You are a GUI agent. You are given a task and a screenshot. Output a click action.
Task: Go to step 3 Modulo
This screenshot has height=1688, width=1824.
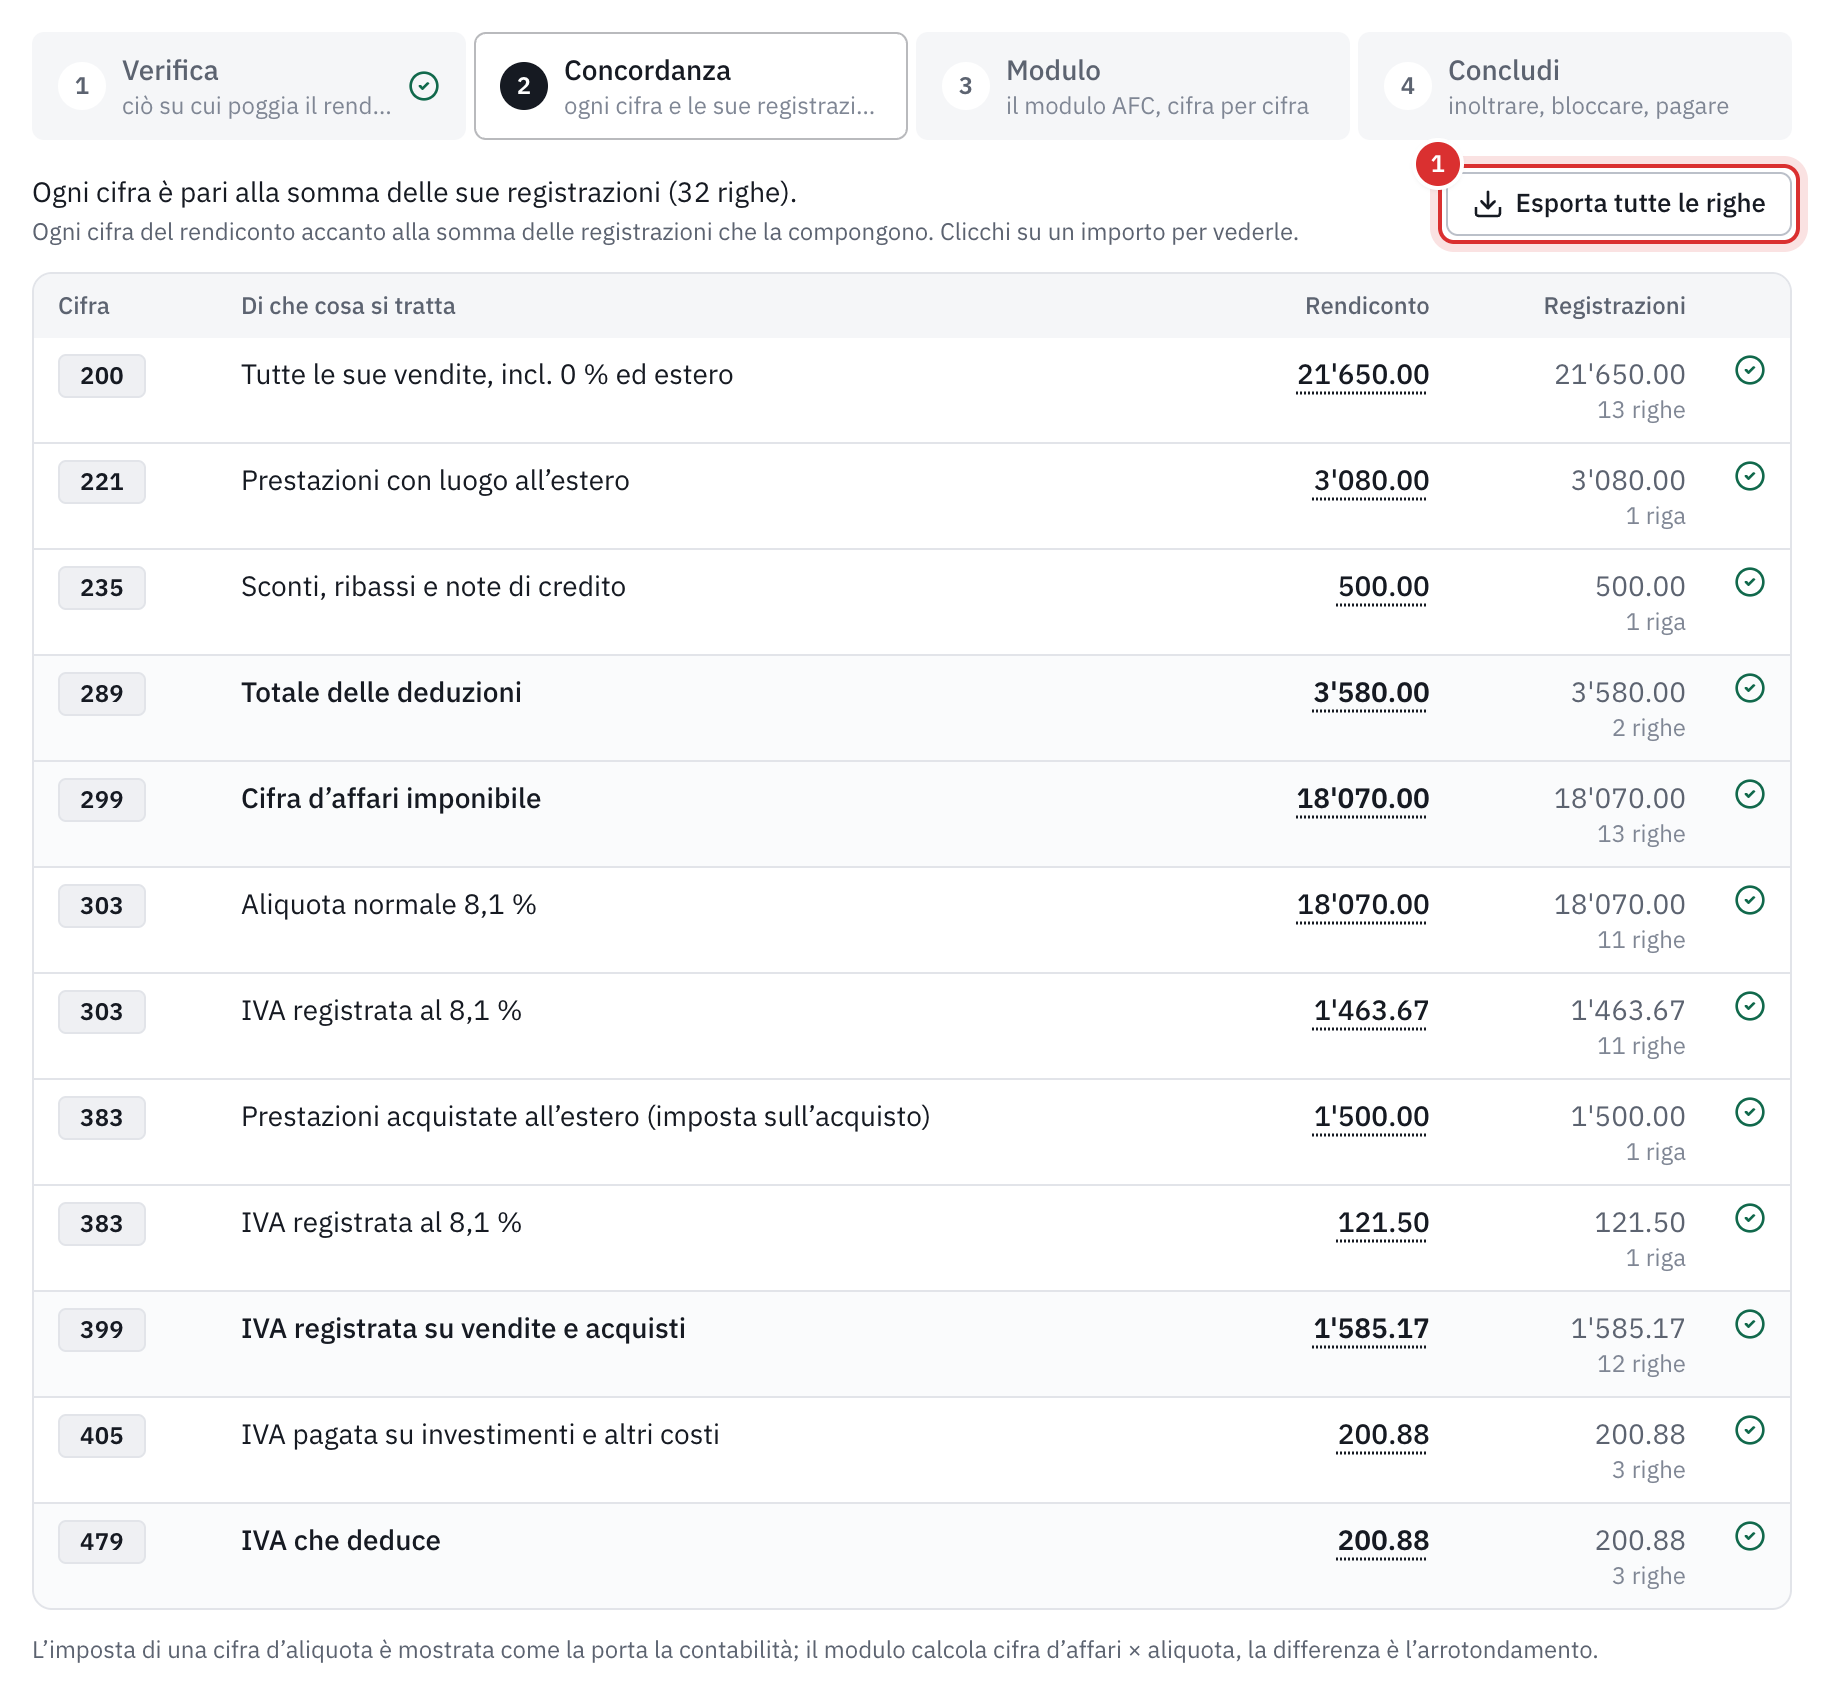tap(1133, 86)
